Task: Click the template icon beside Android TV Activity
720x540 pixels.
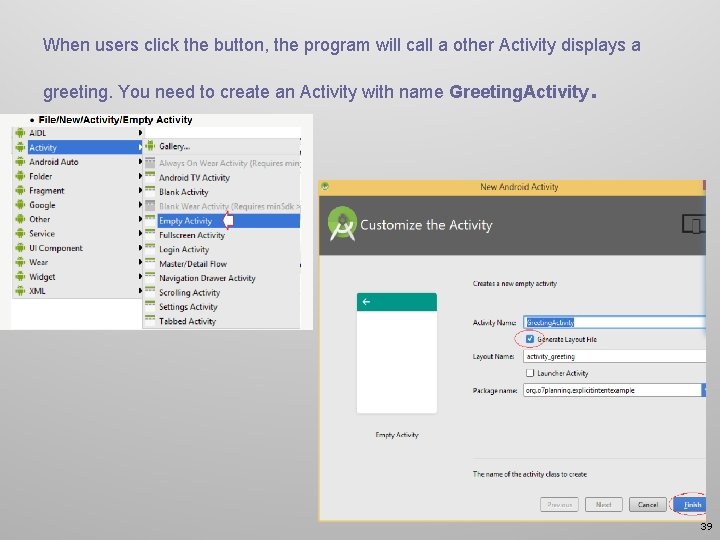Action: click(150, 177)
